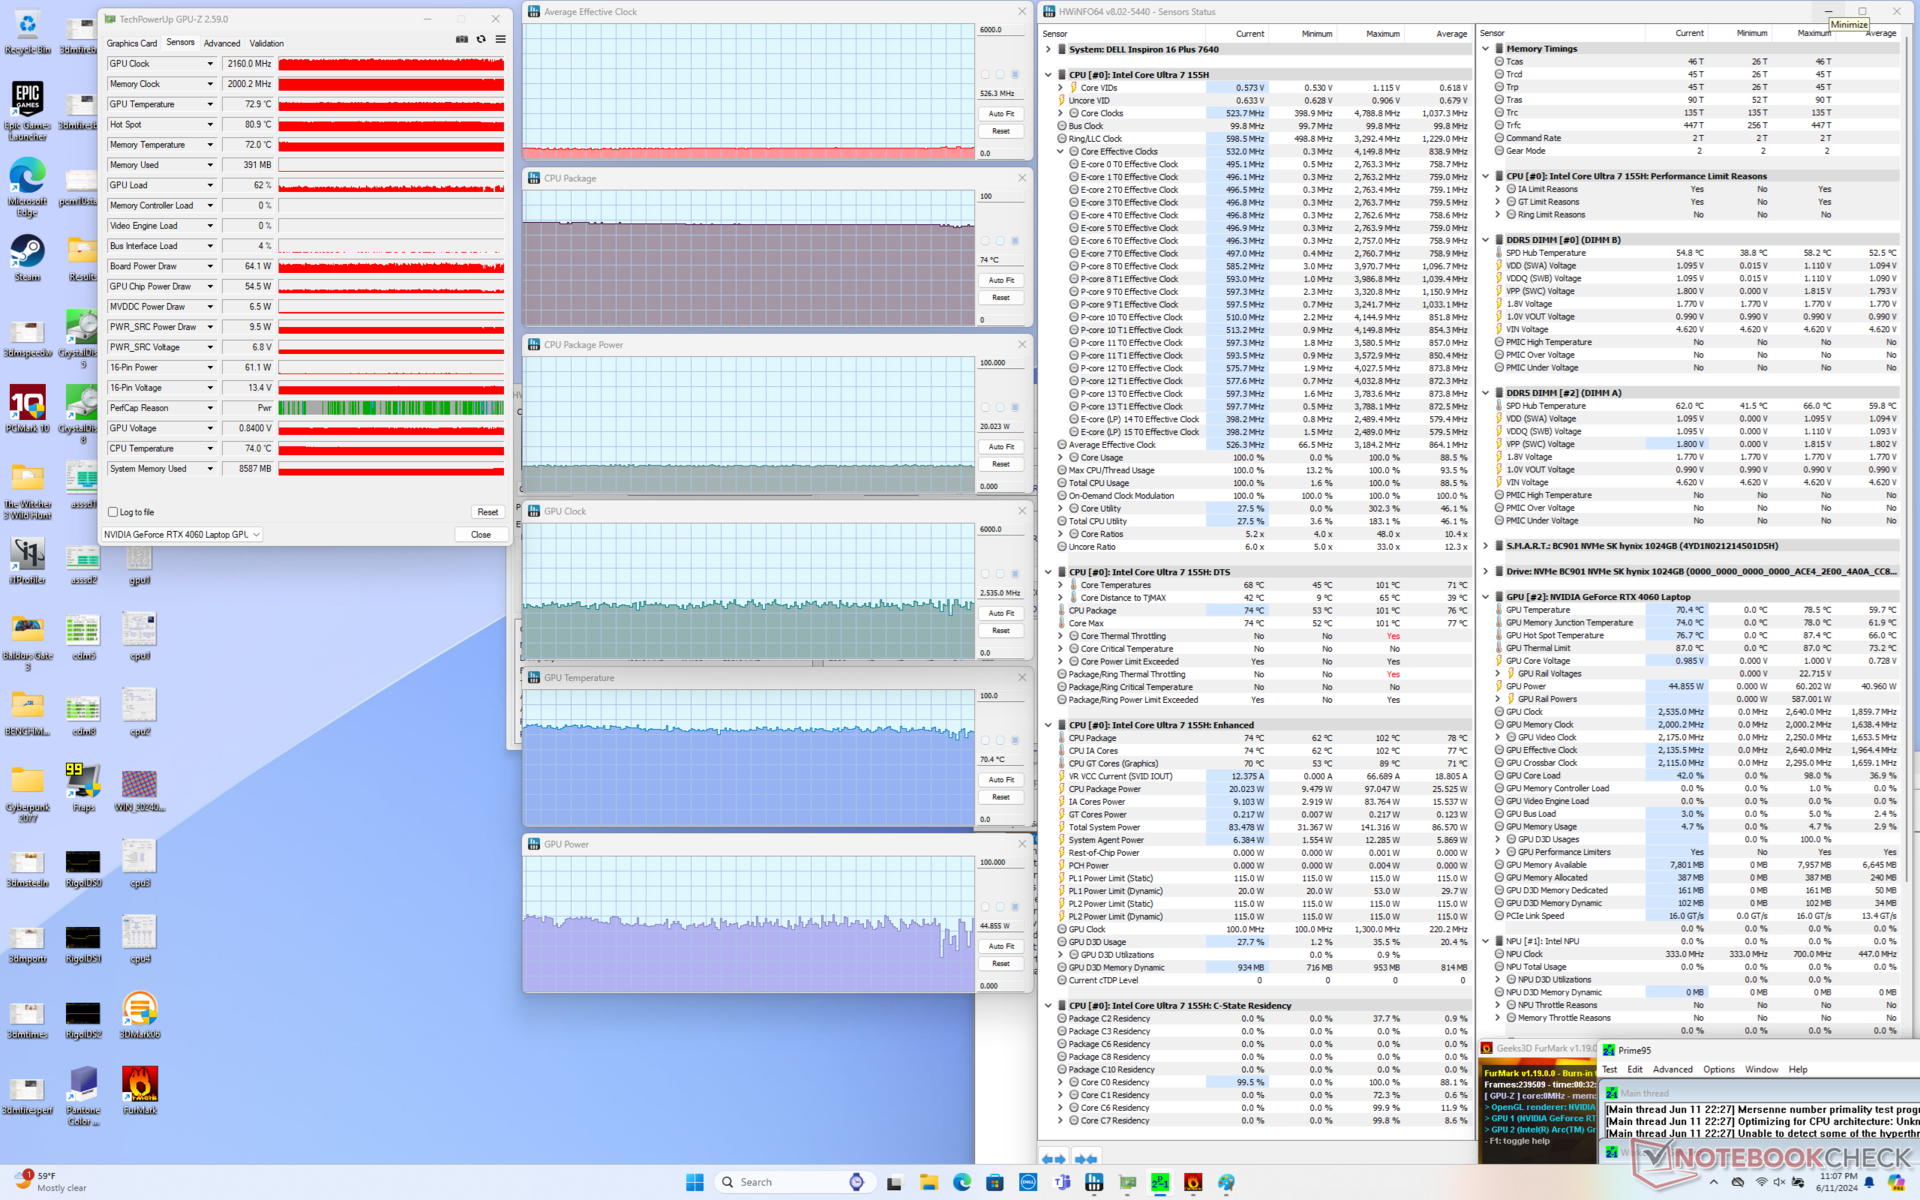Enable the Log to file checkbox
Viewport: 1920px width, 1200px height.
point(113,512)
